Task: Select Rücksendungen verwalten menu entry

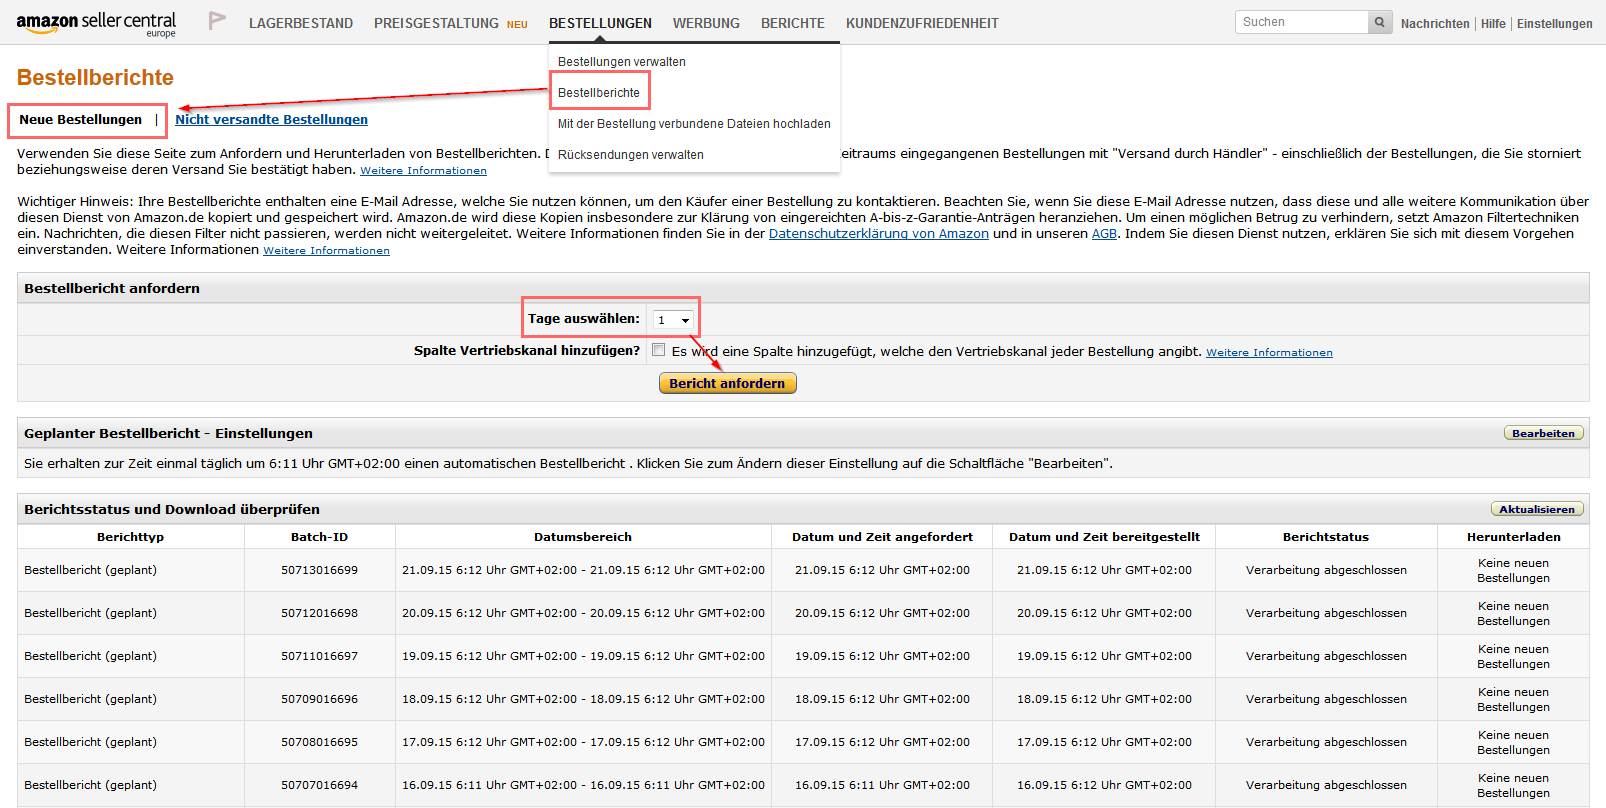Action: (x=631, y=155)
